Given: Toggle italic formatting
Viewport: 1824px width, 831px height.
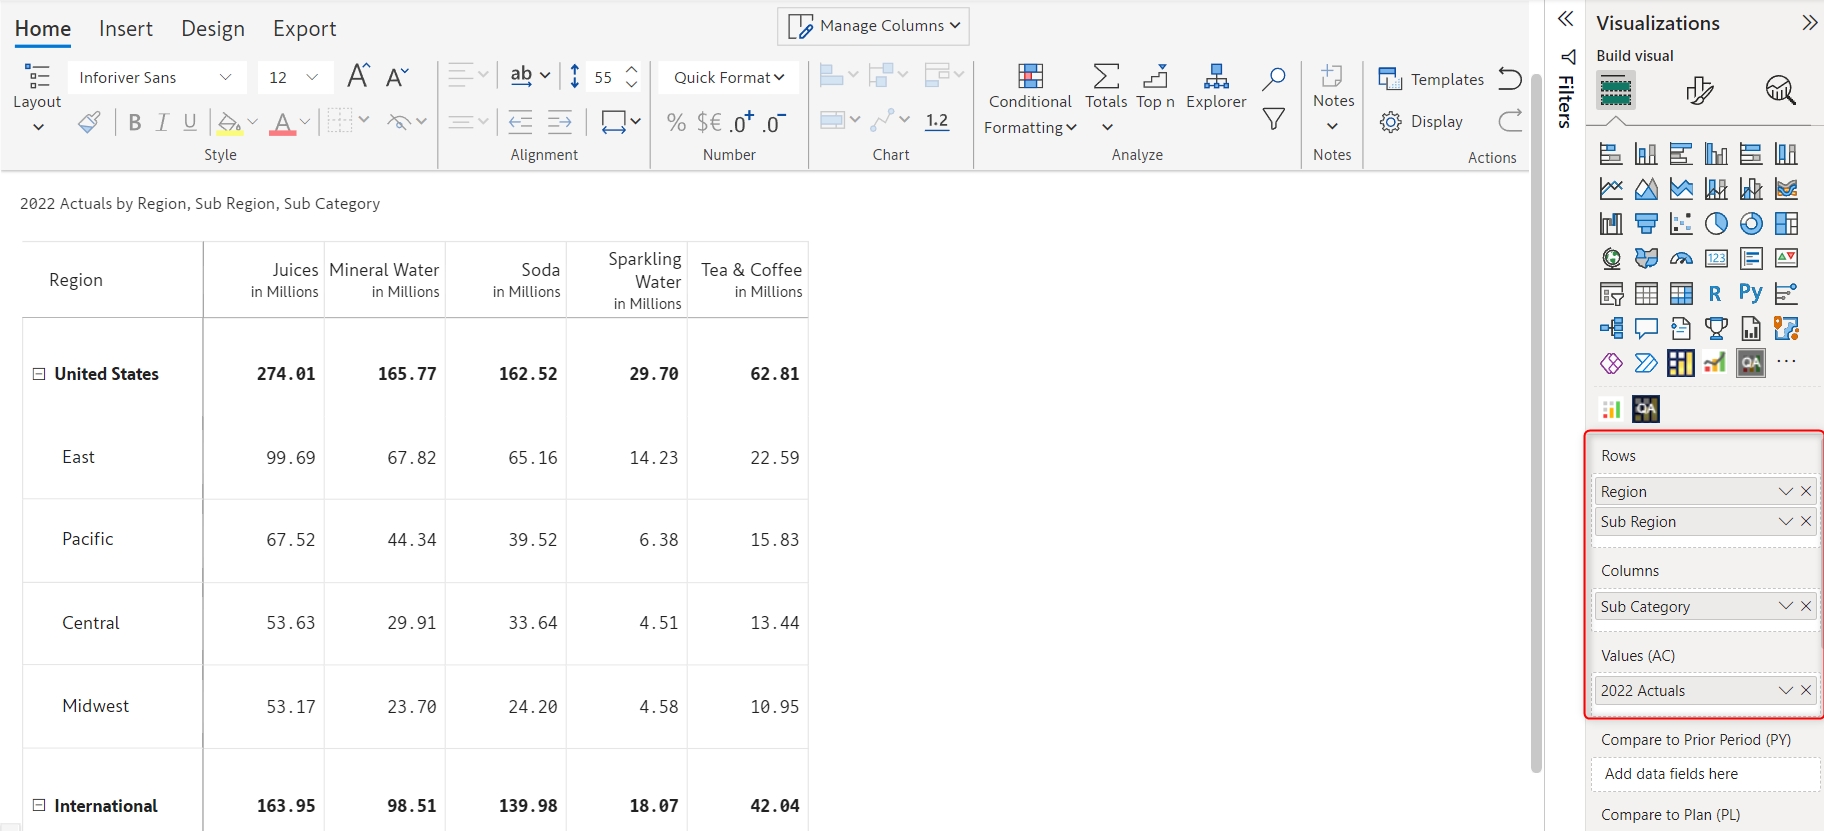Looking at the screenshot, I should (x=162, y=122).
